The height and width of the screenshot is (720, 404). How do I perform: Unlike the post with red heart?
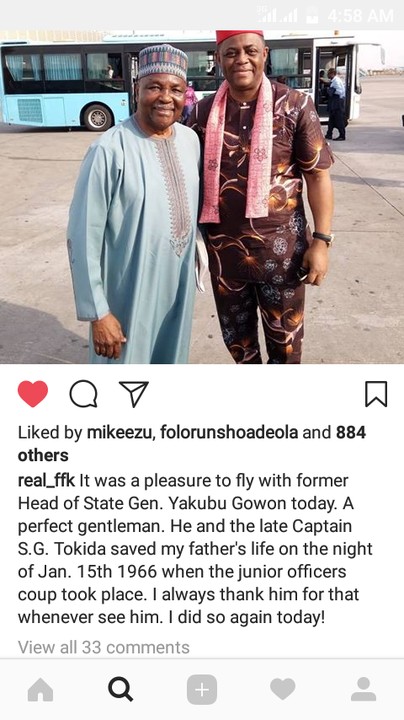click(x=33, y=394)
